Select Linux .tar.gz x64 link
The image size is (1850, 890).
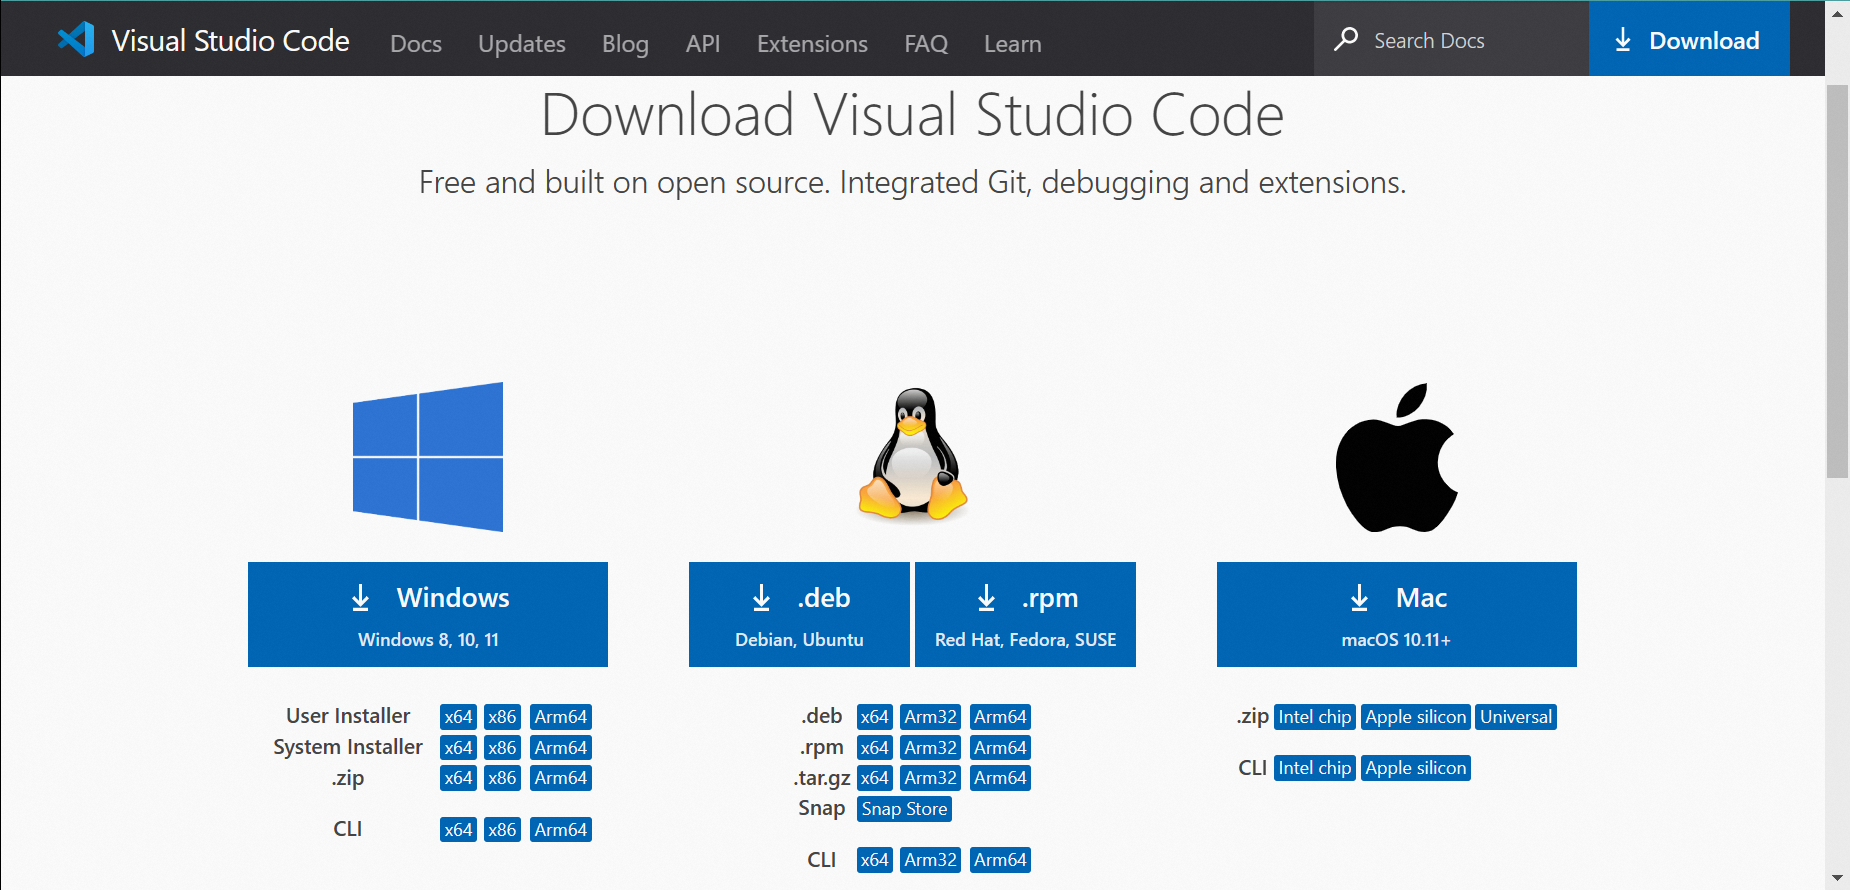click(x=874, y=778)
